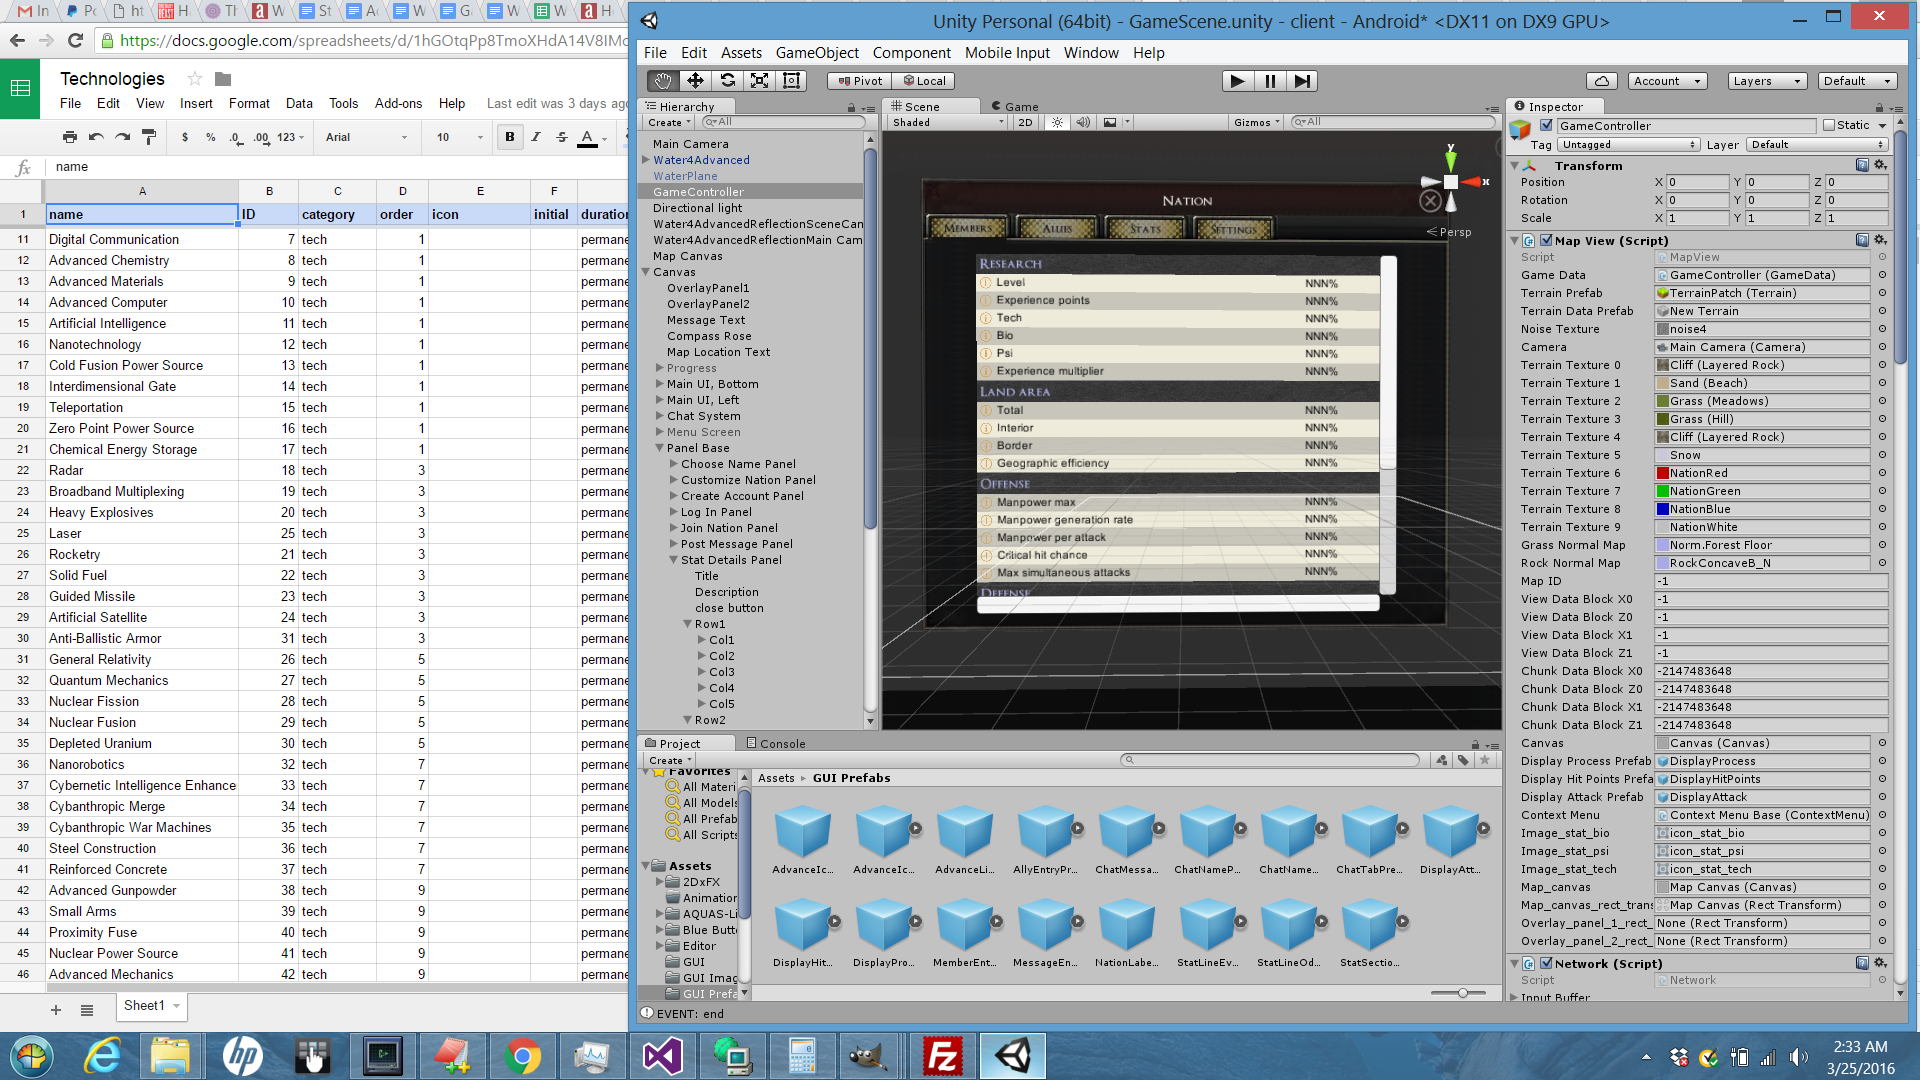Click Map View script help icon
This screenshot has height=1080, width=1920.
[1862, 240]
